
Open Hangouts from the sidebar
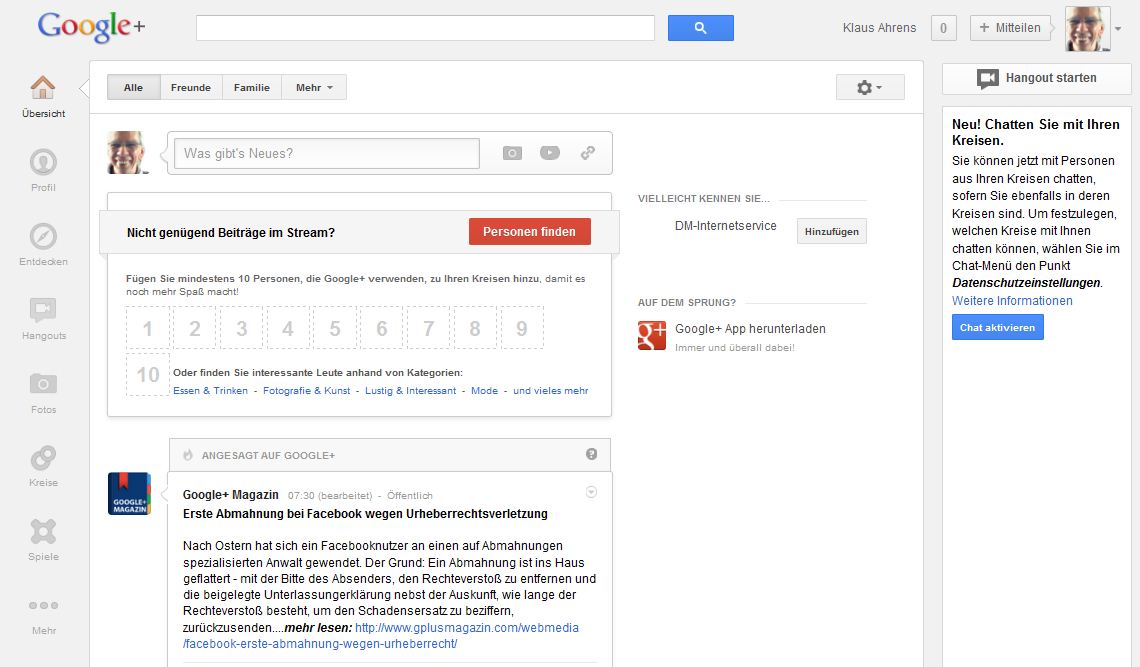(x=43, y=311)
